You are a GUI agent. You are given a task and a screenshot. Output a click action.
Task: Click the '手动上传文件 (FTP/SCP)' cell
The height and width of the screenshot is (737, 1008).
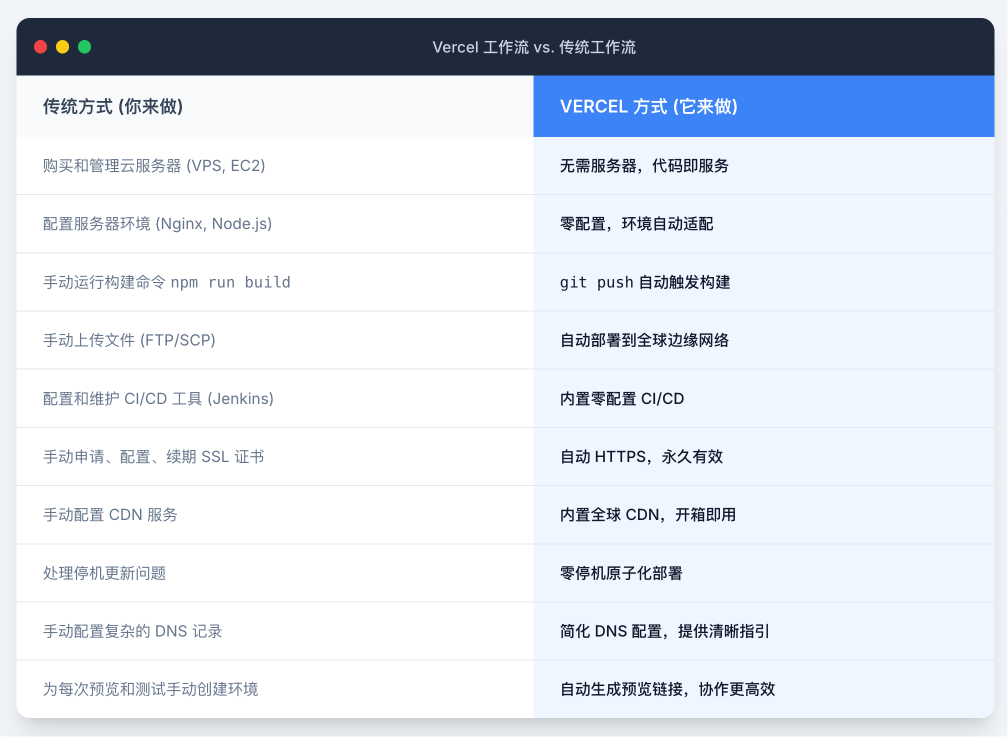129,340
